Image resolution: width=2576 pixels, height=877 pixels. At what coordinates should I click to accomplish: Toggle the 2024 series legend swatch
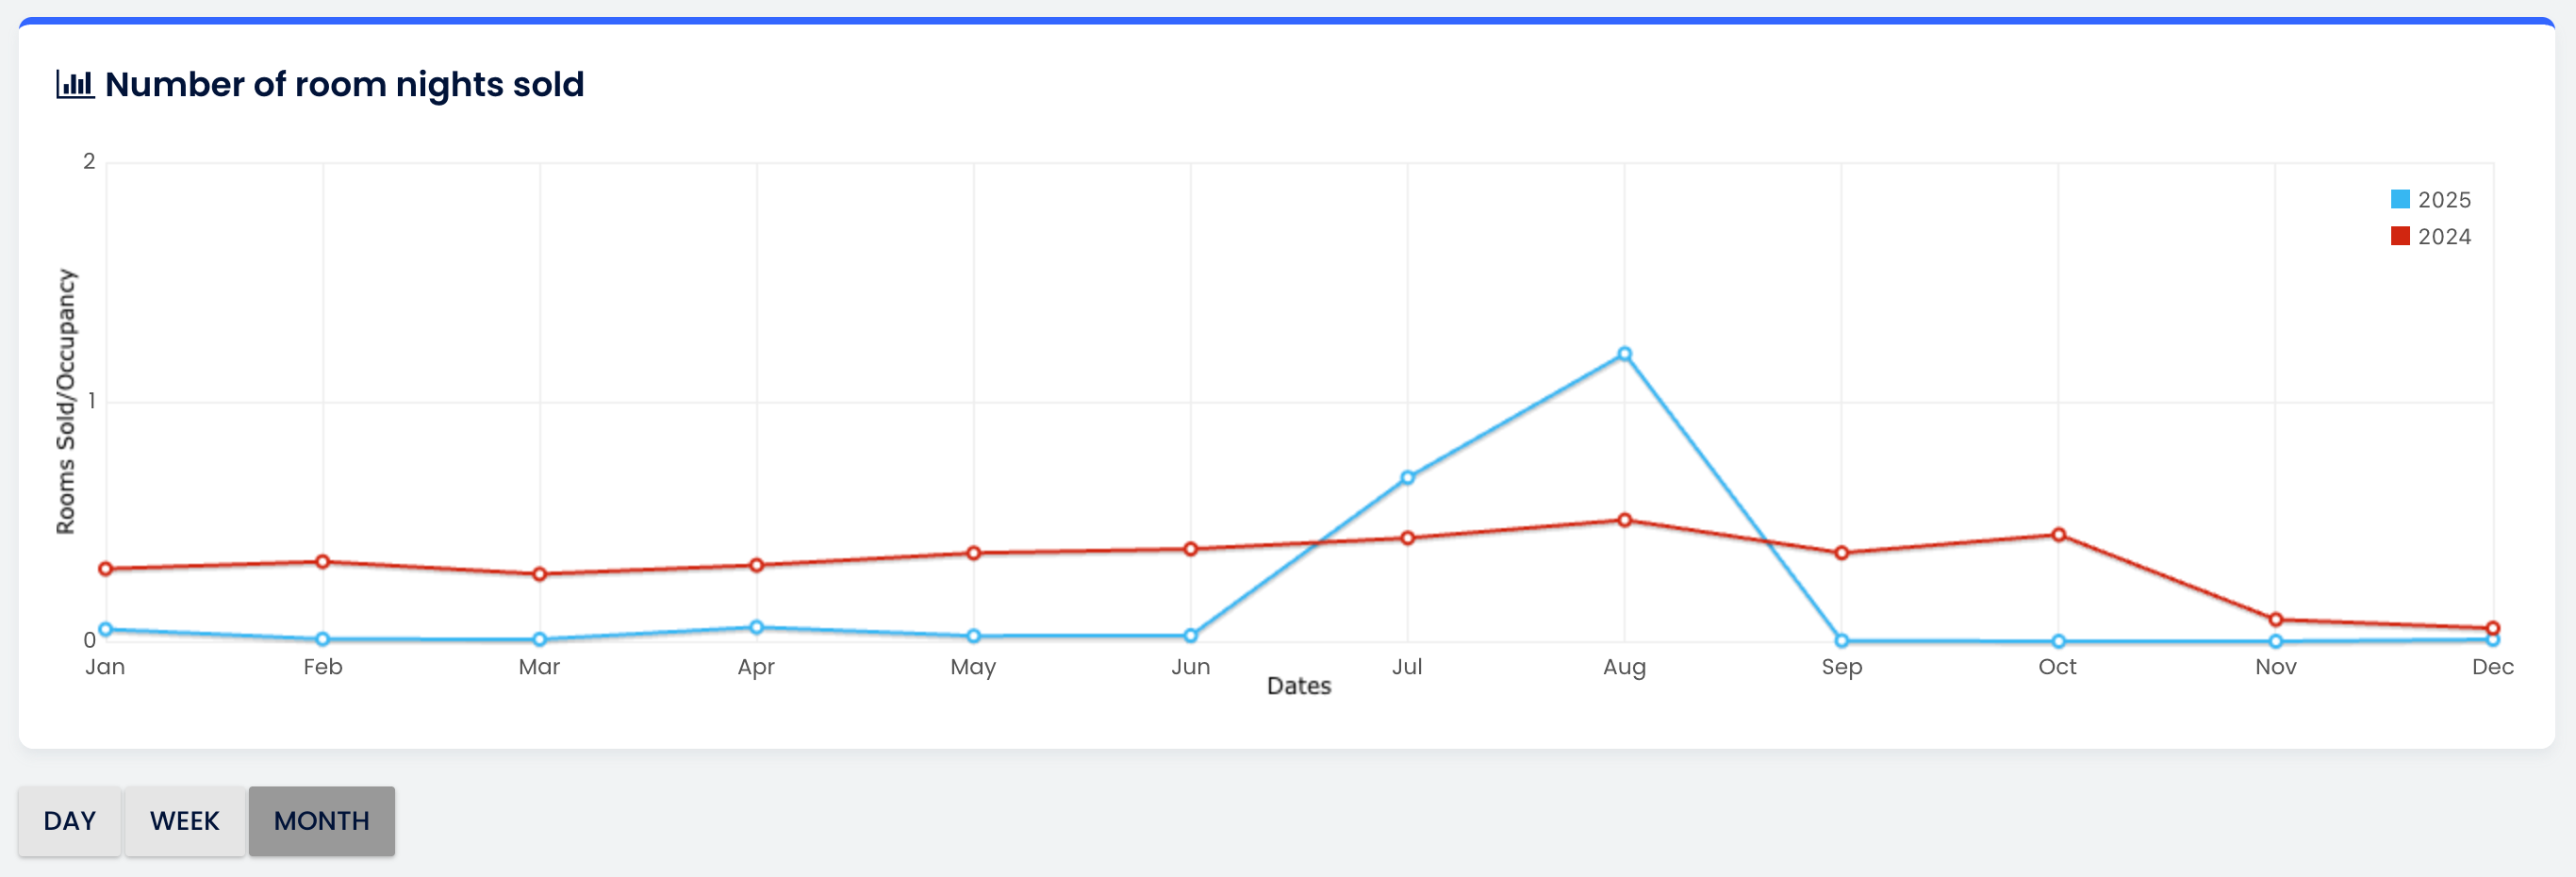click(x=2400, y=236)
